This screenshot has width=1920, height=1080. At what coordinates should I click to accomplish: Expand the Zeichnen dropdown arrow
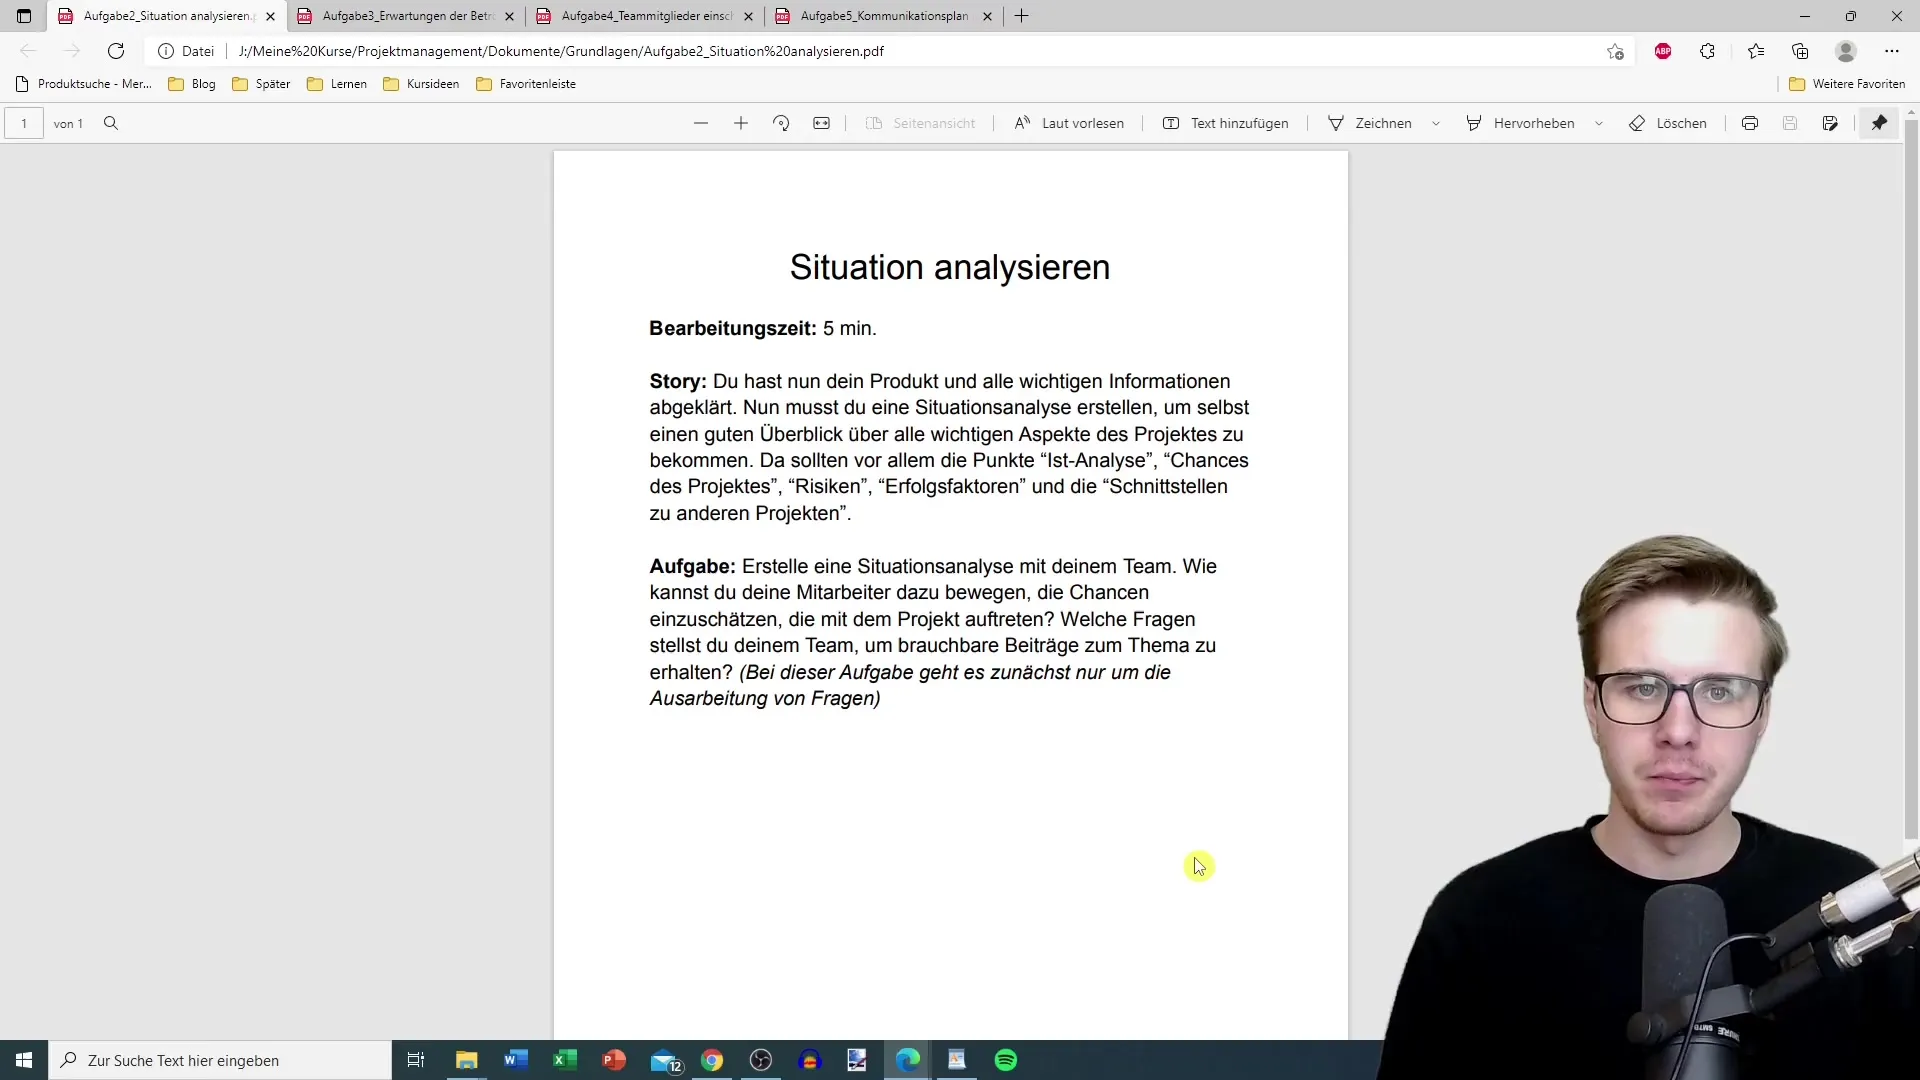[x=1436, y=123]
